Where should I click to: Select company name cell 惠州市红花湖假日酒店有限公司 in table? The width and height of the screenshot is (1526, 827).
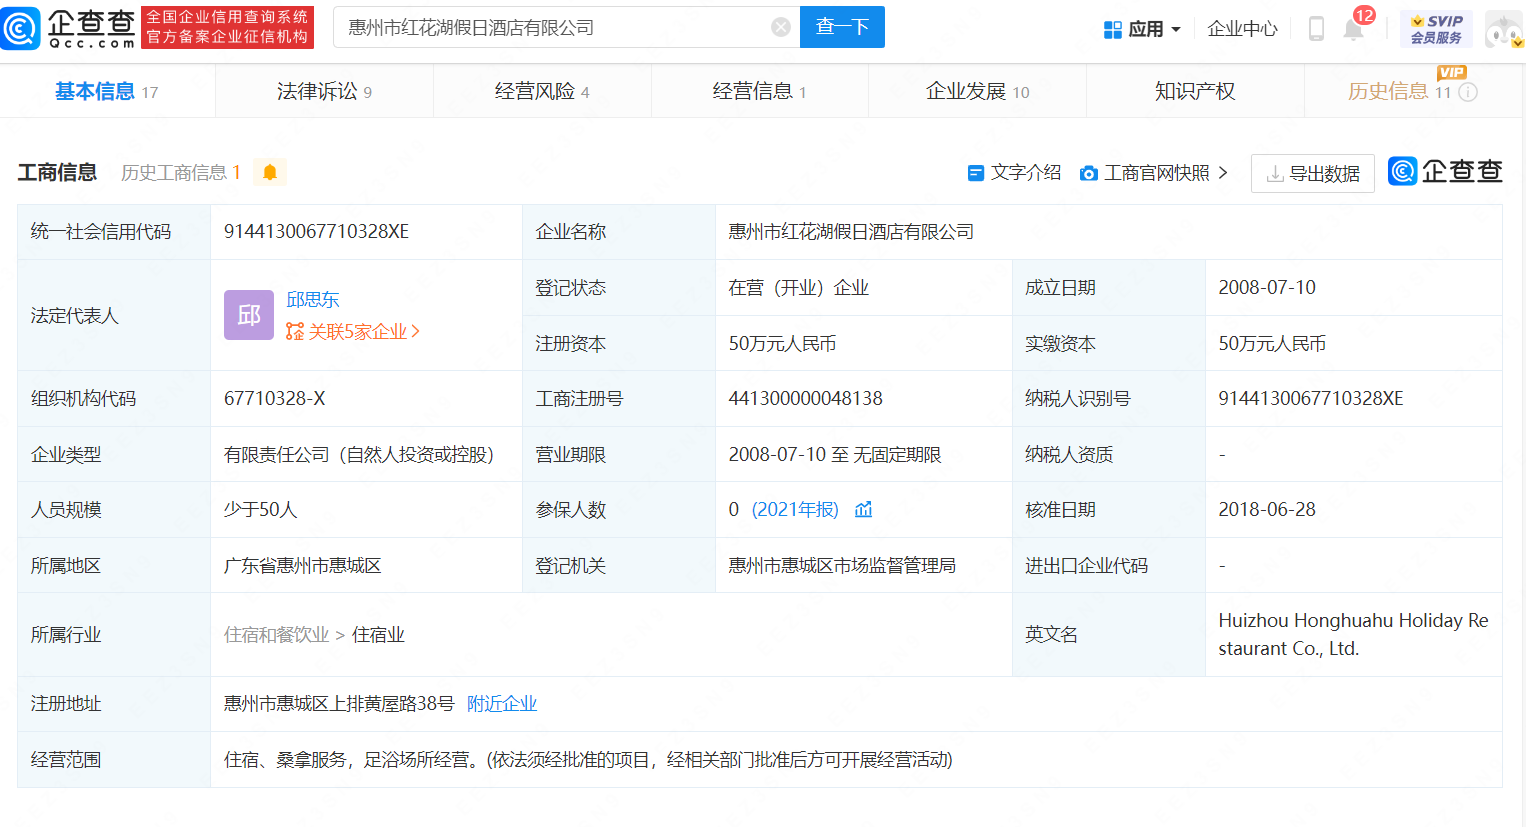point(851,231)
